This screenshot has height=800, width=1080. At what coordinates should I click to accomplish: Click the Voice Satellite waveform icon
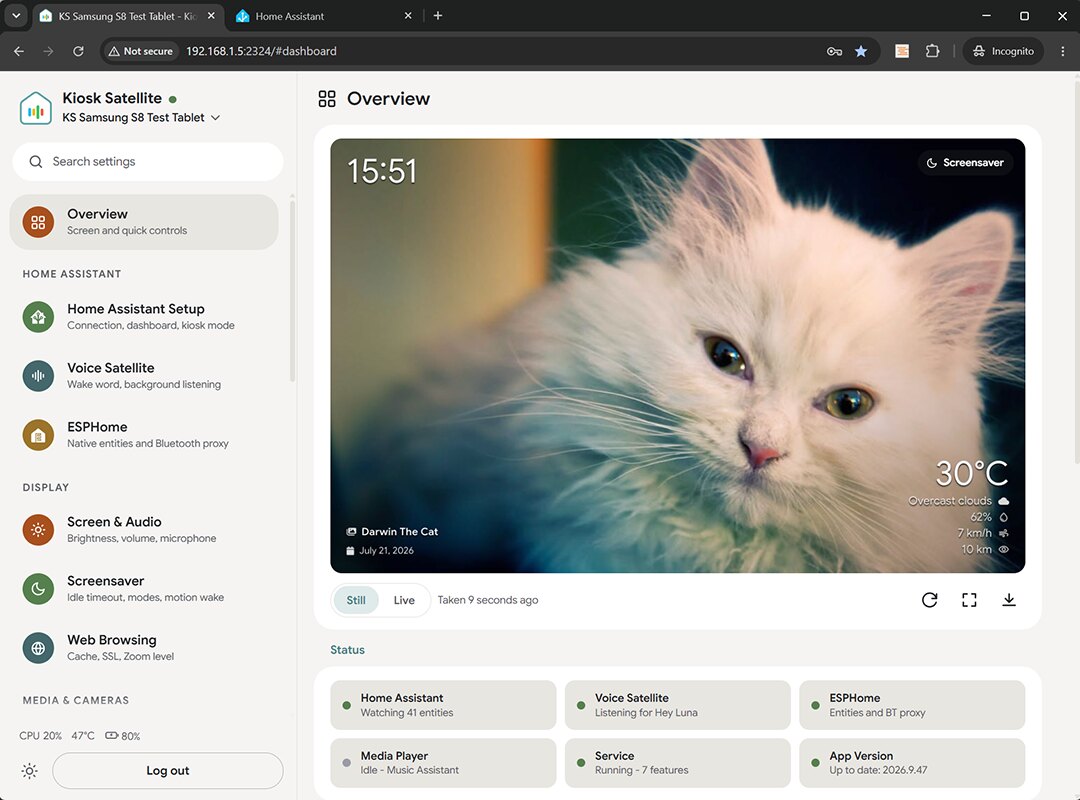click(38, 376)
